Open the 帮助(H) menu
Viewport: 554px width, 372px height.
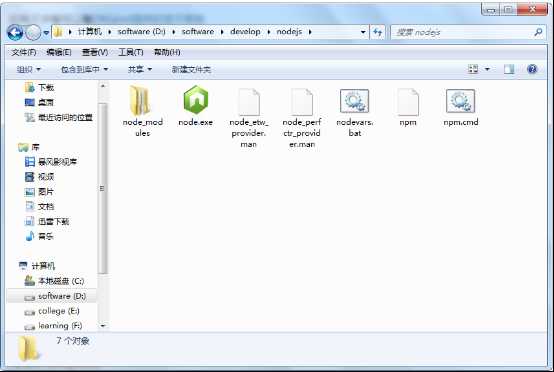click(167, 52)
